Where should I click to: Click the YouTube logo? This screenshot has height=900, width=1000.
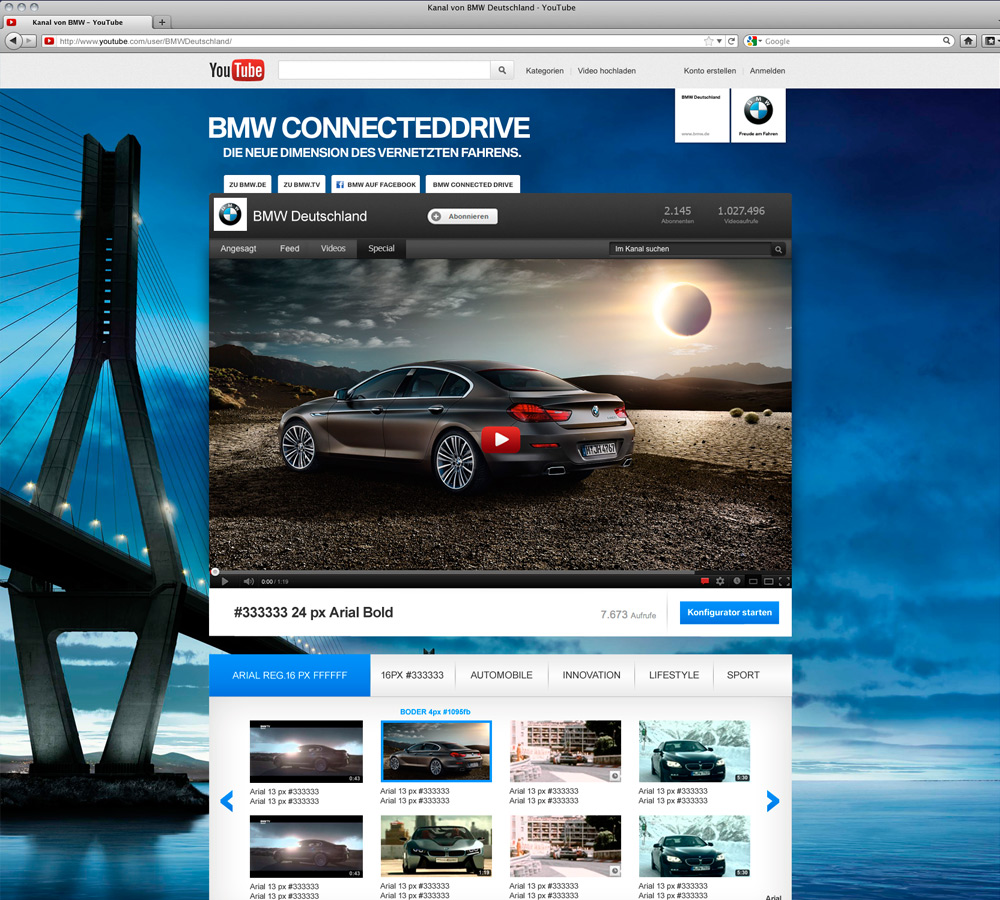(x=236, y=70)
